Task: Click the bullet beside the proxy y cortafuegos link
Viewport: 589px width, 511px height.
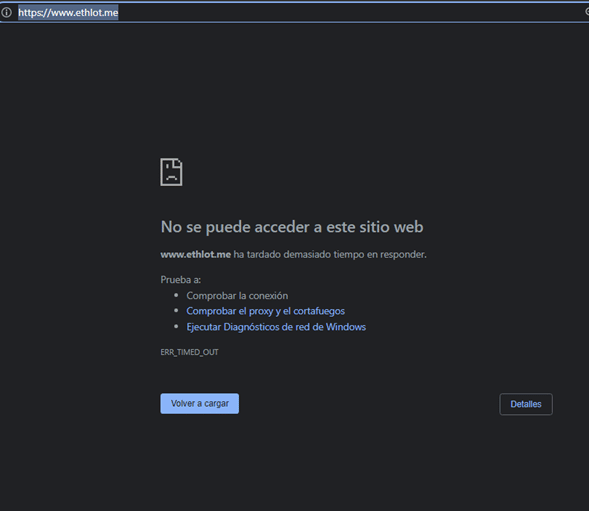Action: pyautogui.click(x=176, y=311)
